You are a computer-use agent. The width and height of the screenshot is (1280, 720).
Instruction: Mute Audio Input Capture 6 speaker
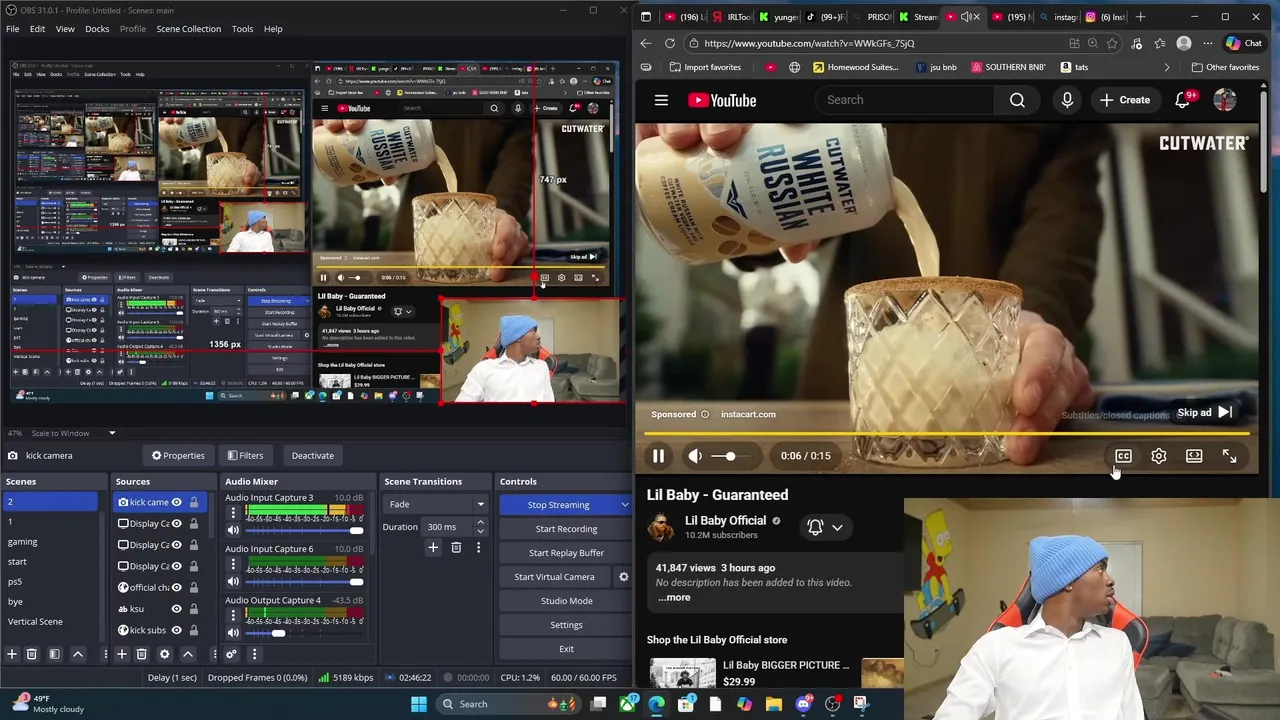[233, 581]
